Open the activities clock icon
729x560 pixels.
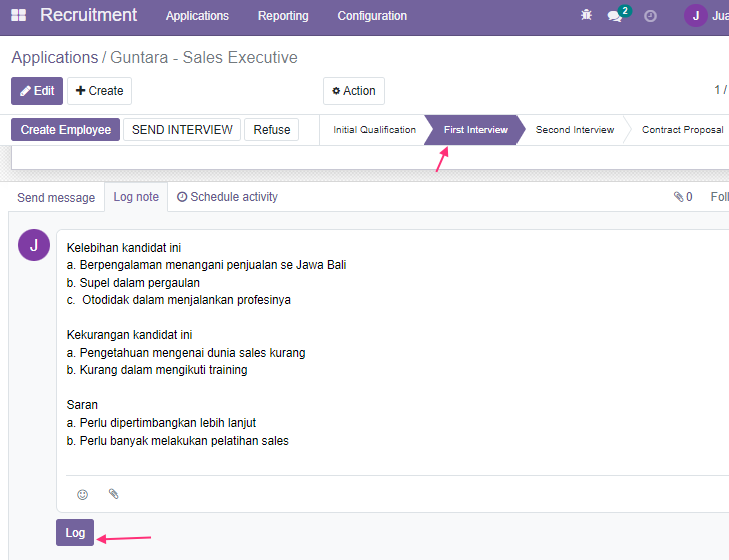650,16
